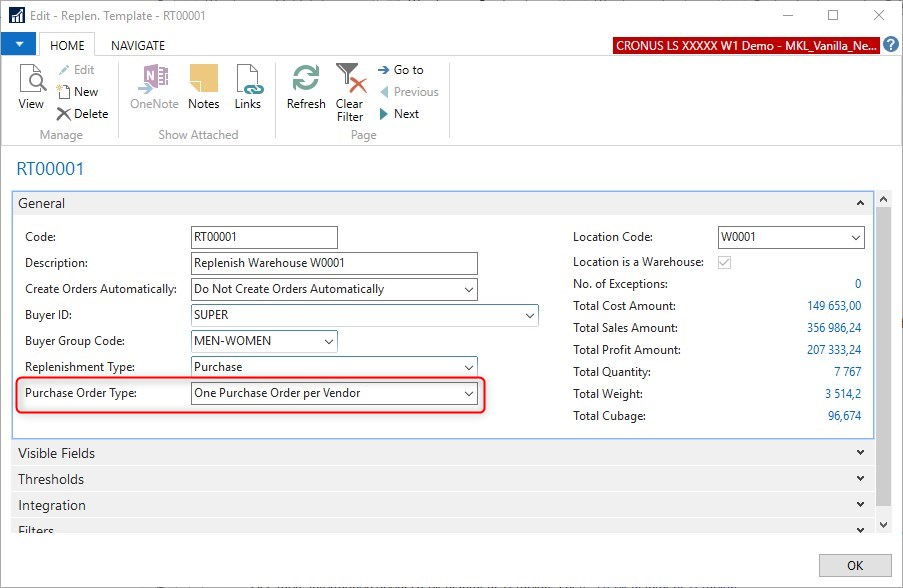
Task: Open Notes from the ribbon
Action: tap(203, 88)
